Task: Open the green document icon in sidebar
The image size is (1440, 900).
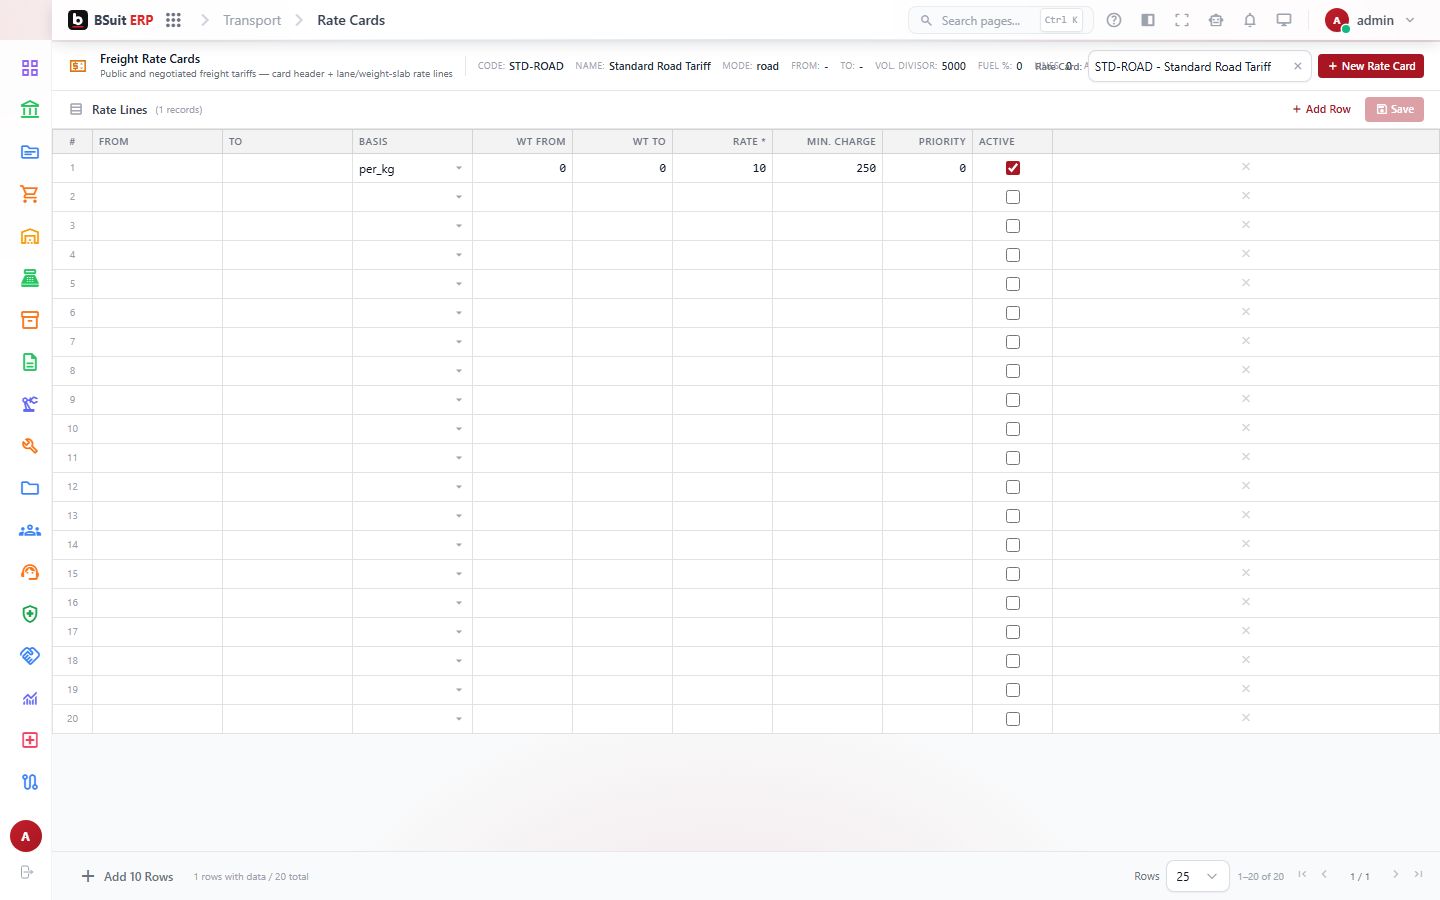Action: (30, 362)
